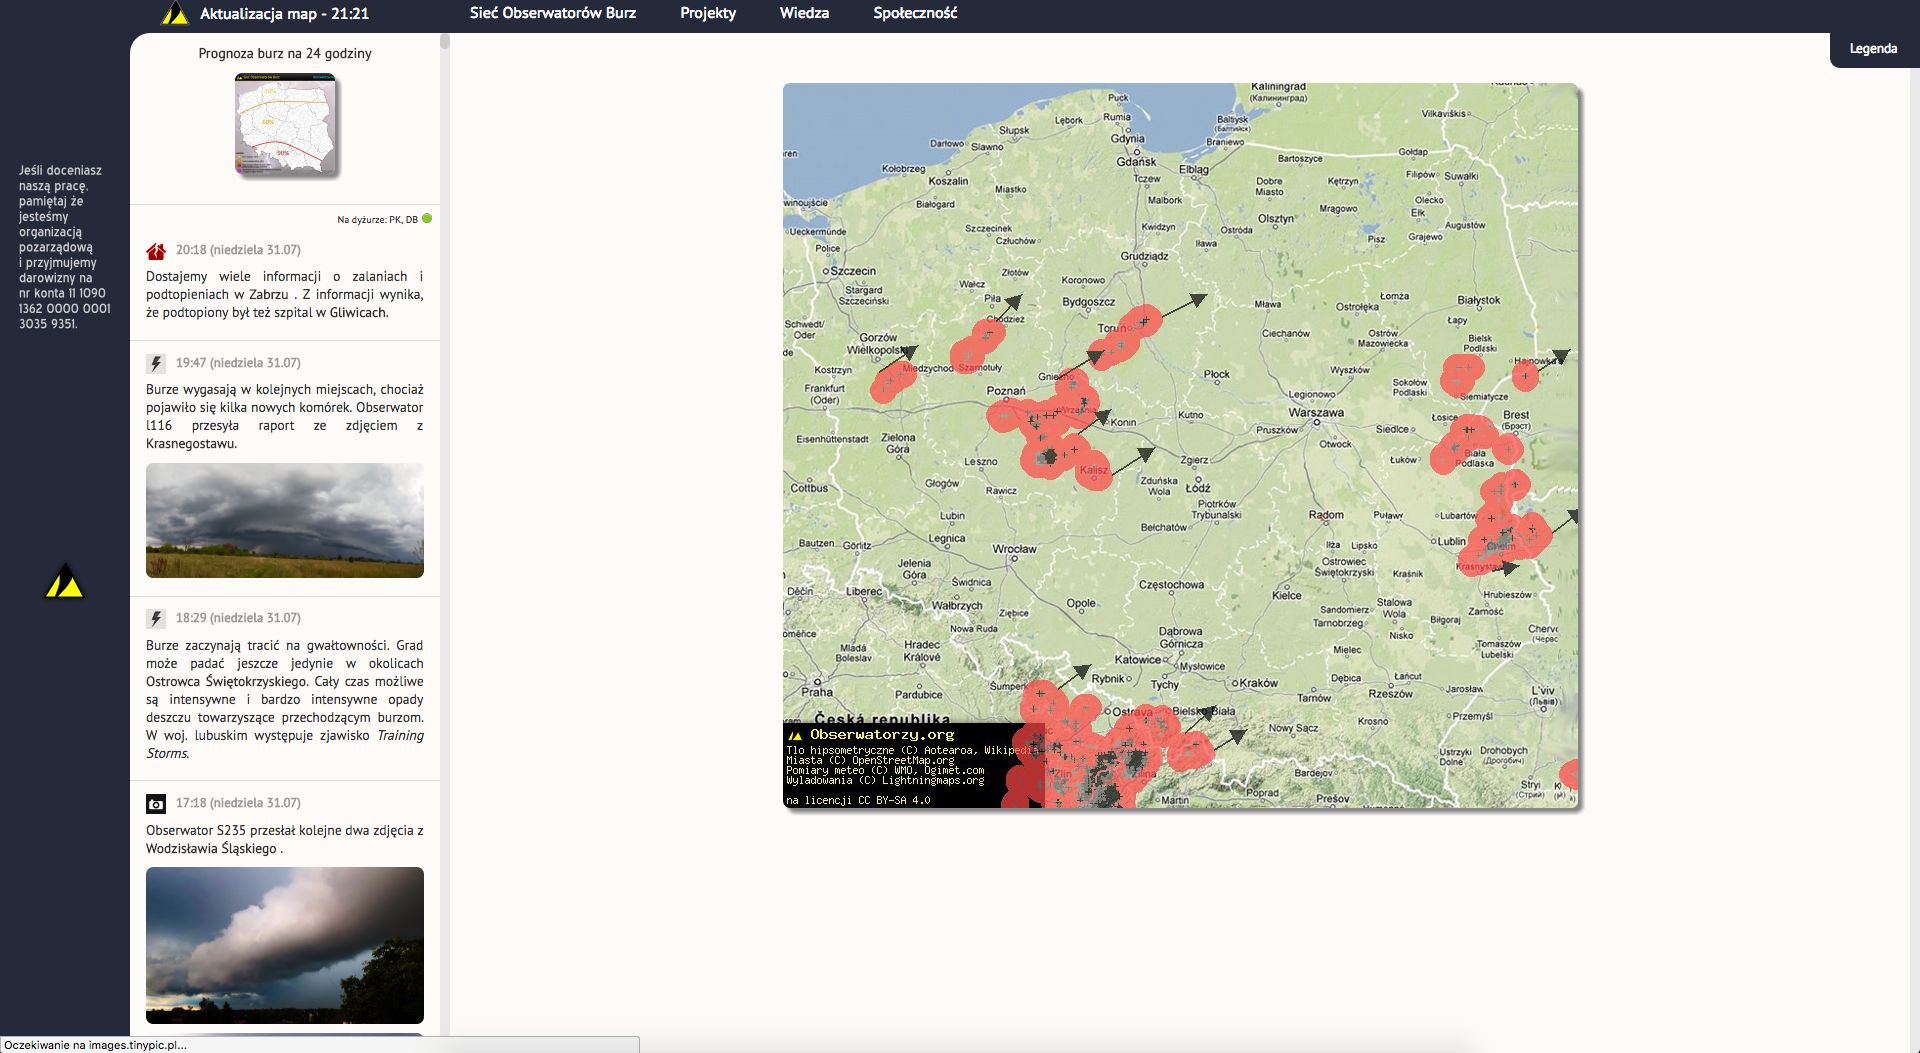The image size is (1920, 1053).
Task: Click the lightning icon beside 19:47 entry
Action: coord(156,364)
